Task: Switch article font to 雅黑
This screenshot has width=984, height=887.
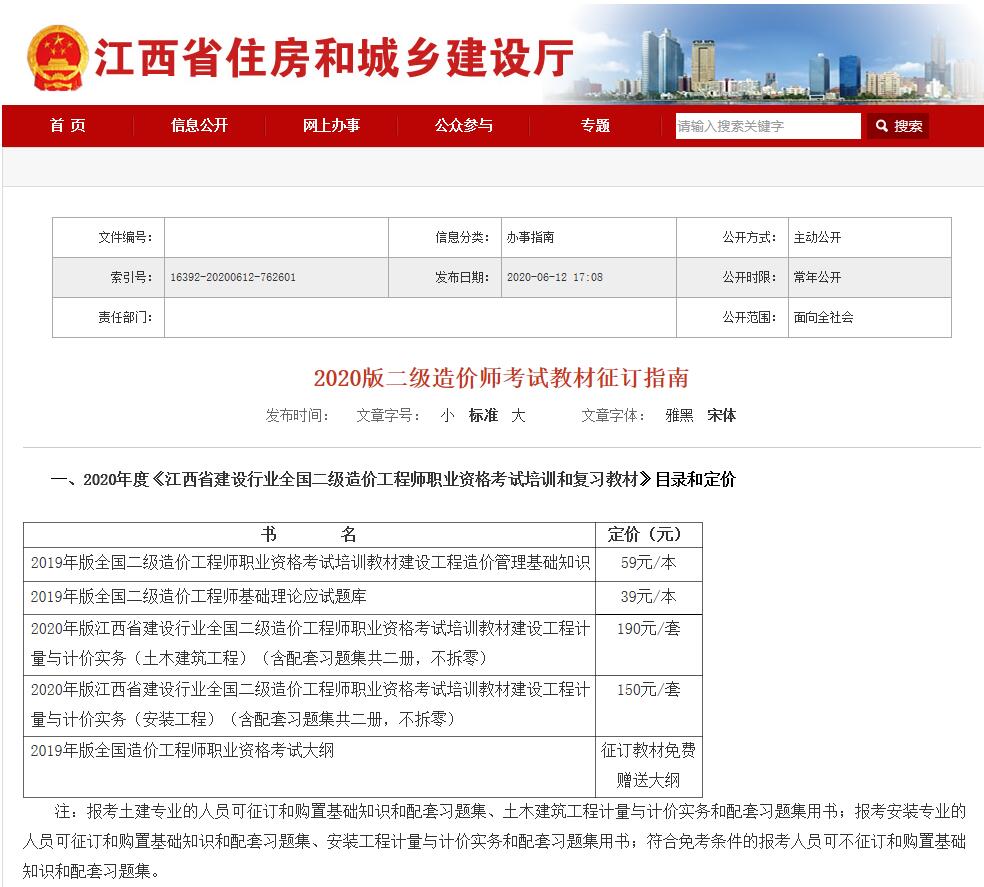Action: pyautogui.click(x=680, y=416)
